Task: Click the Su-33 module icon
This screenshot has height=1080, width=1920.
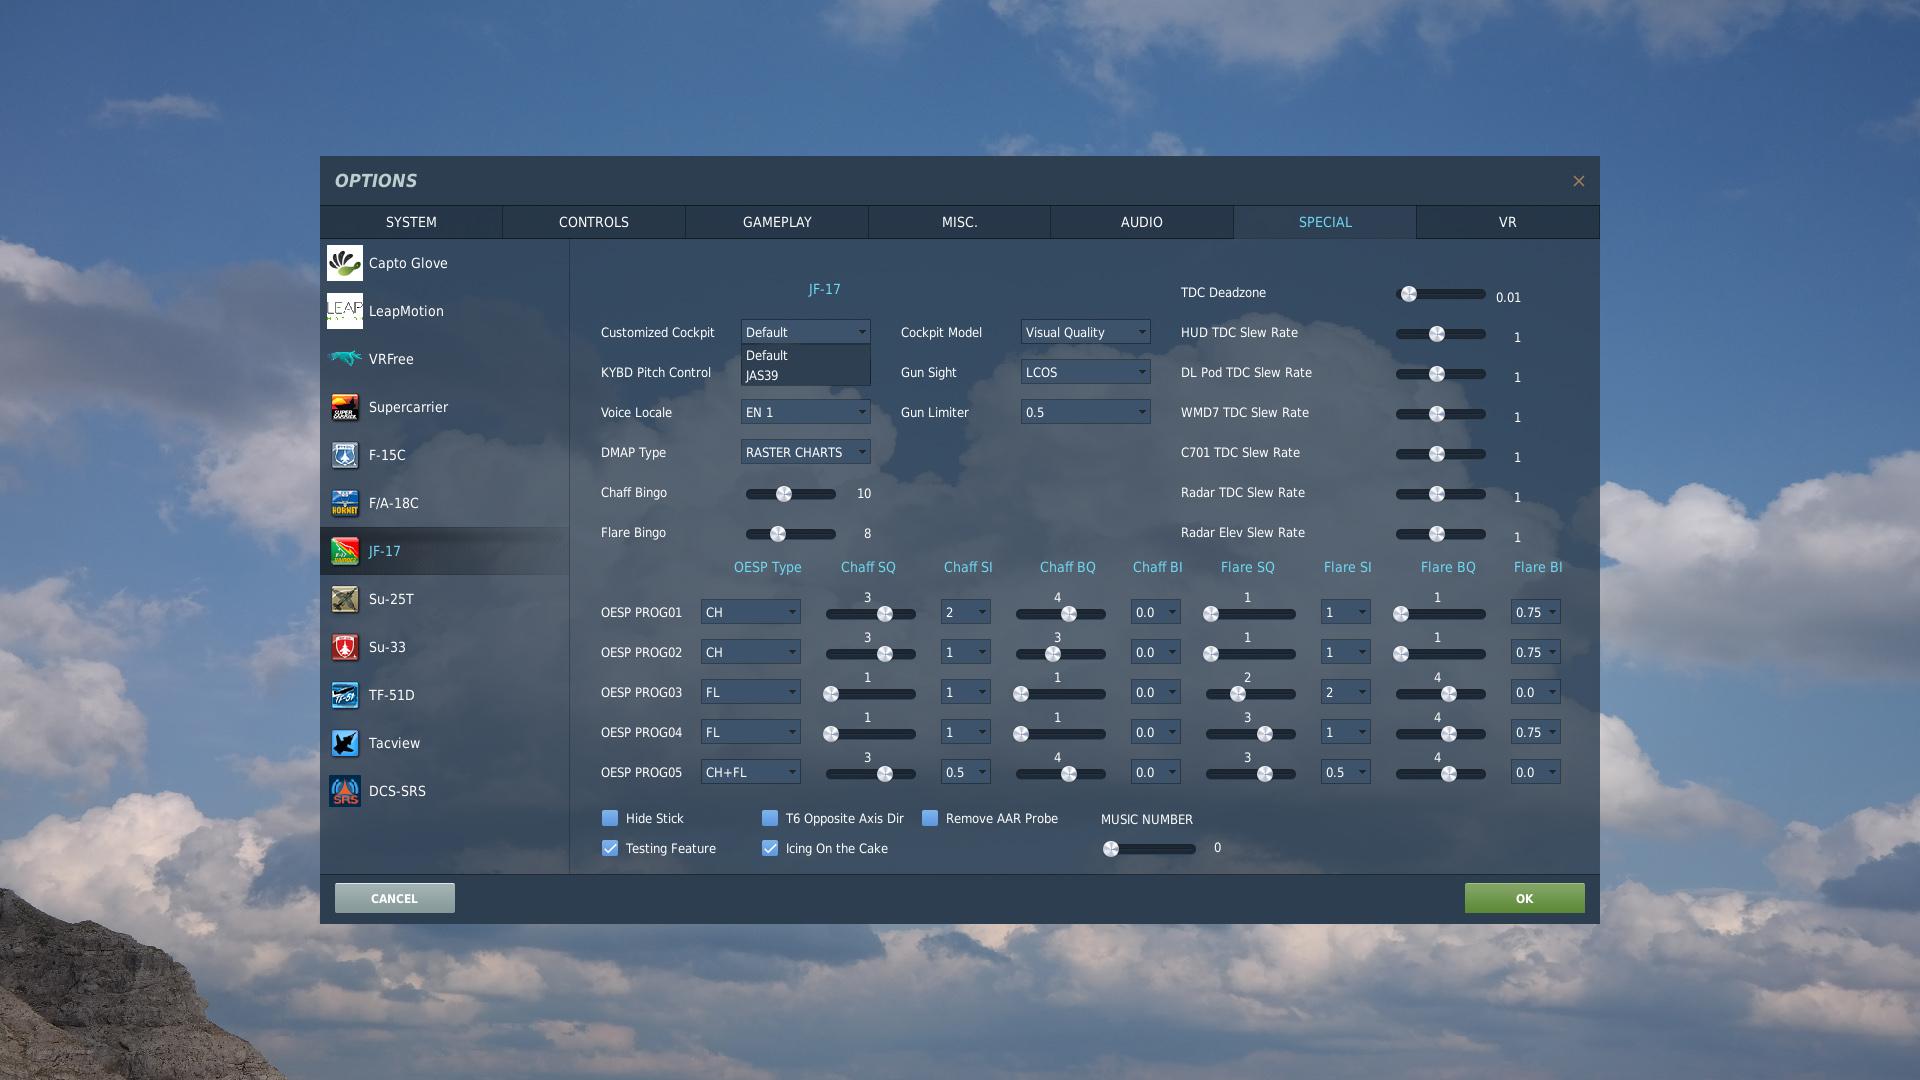Action: click(344, 647)
